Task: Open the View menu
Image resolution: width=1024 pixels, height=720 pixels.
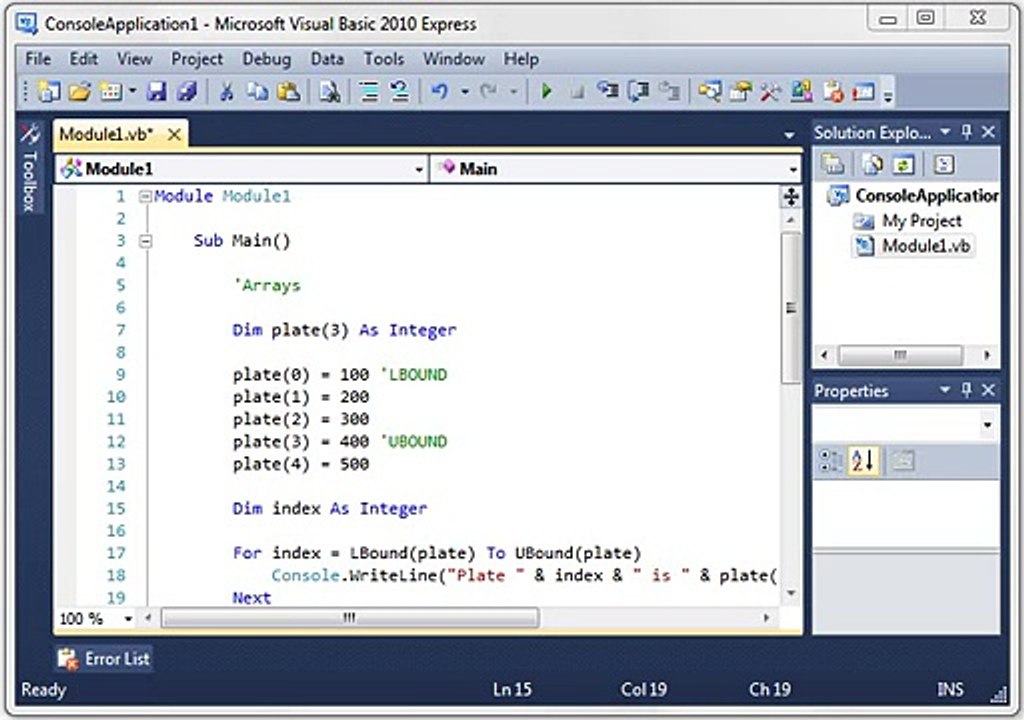Action: pos(135,59)
